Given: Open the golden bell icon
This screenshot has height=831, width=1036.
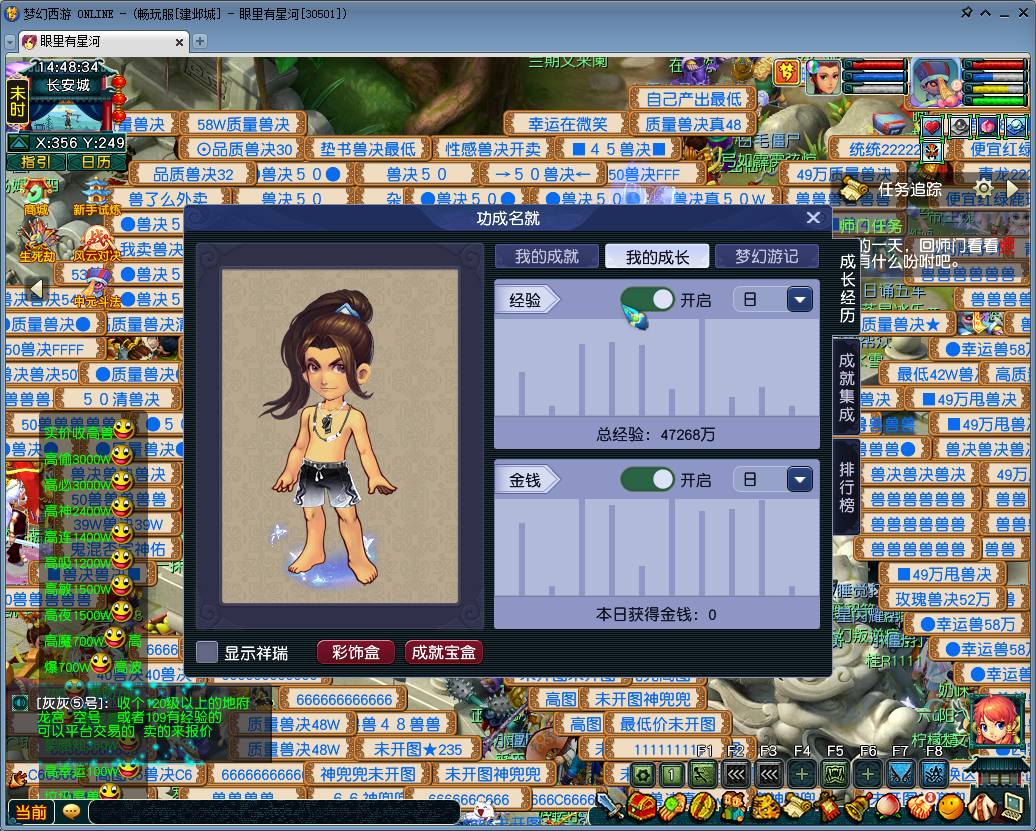Looking at the screenshot, I should click(x=858, y=806).
